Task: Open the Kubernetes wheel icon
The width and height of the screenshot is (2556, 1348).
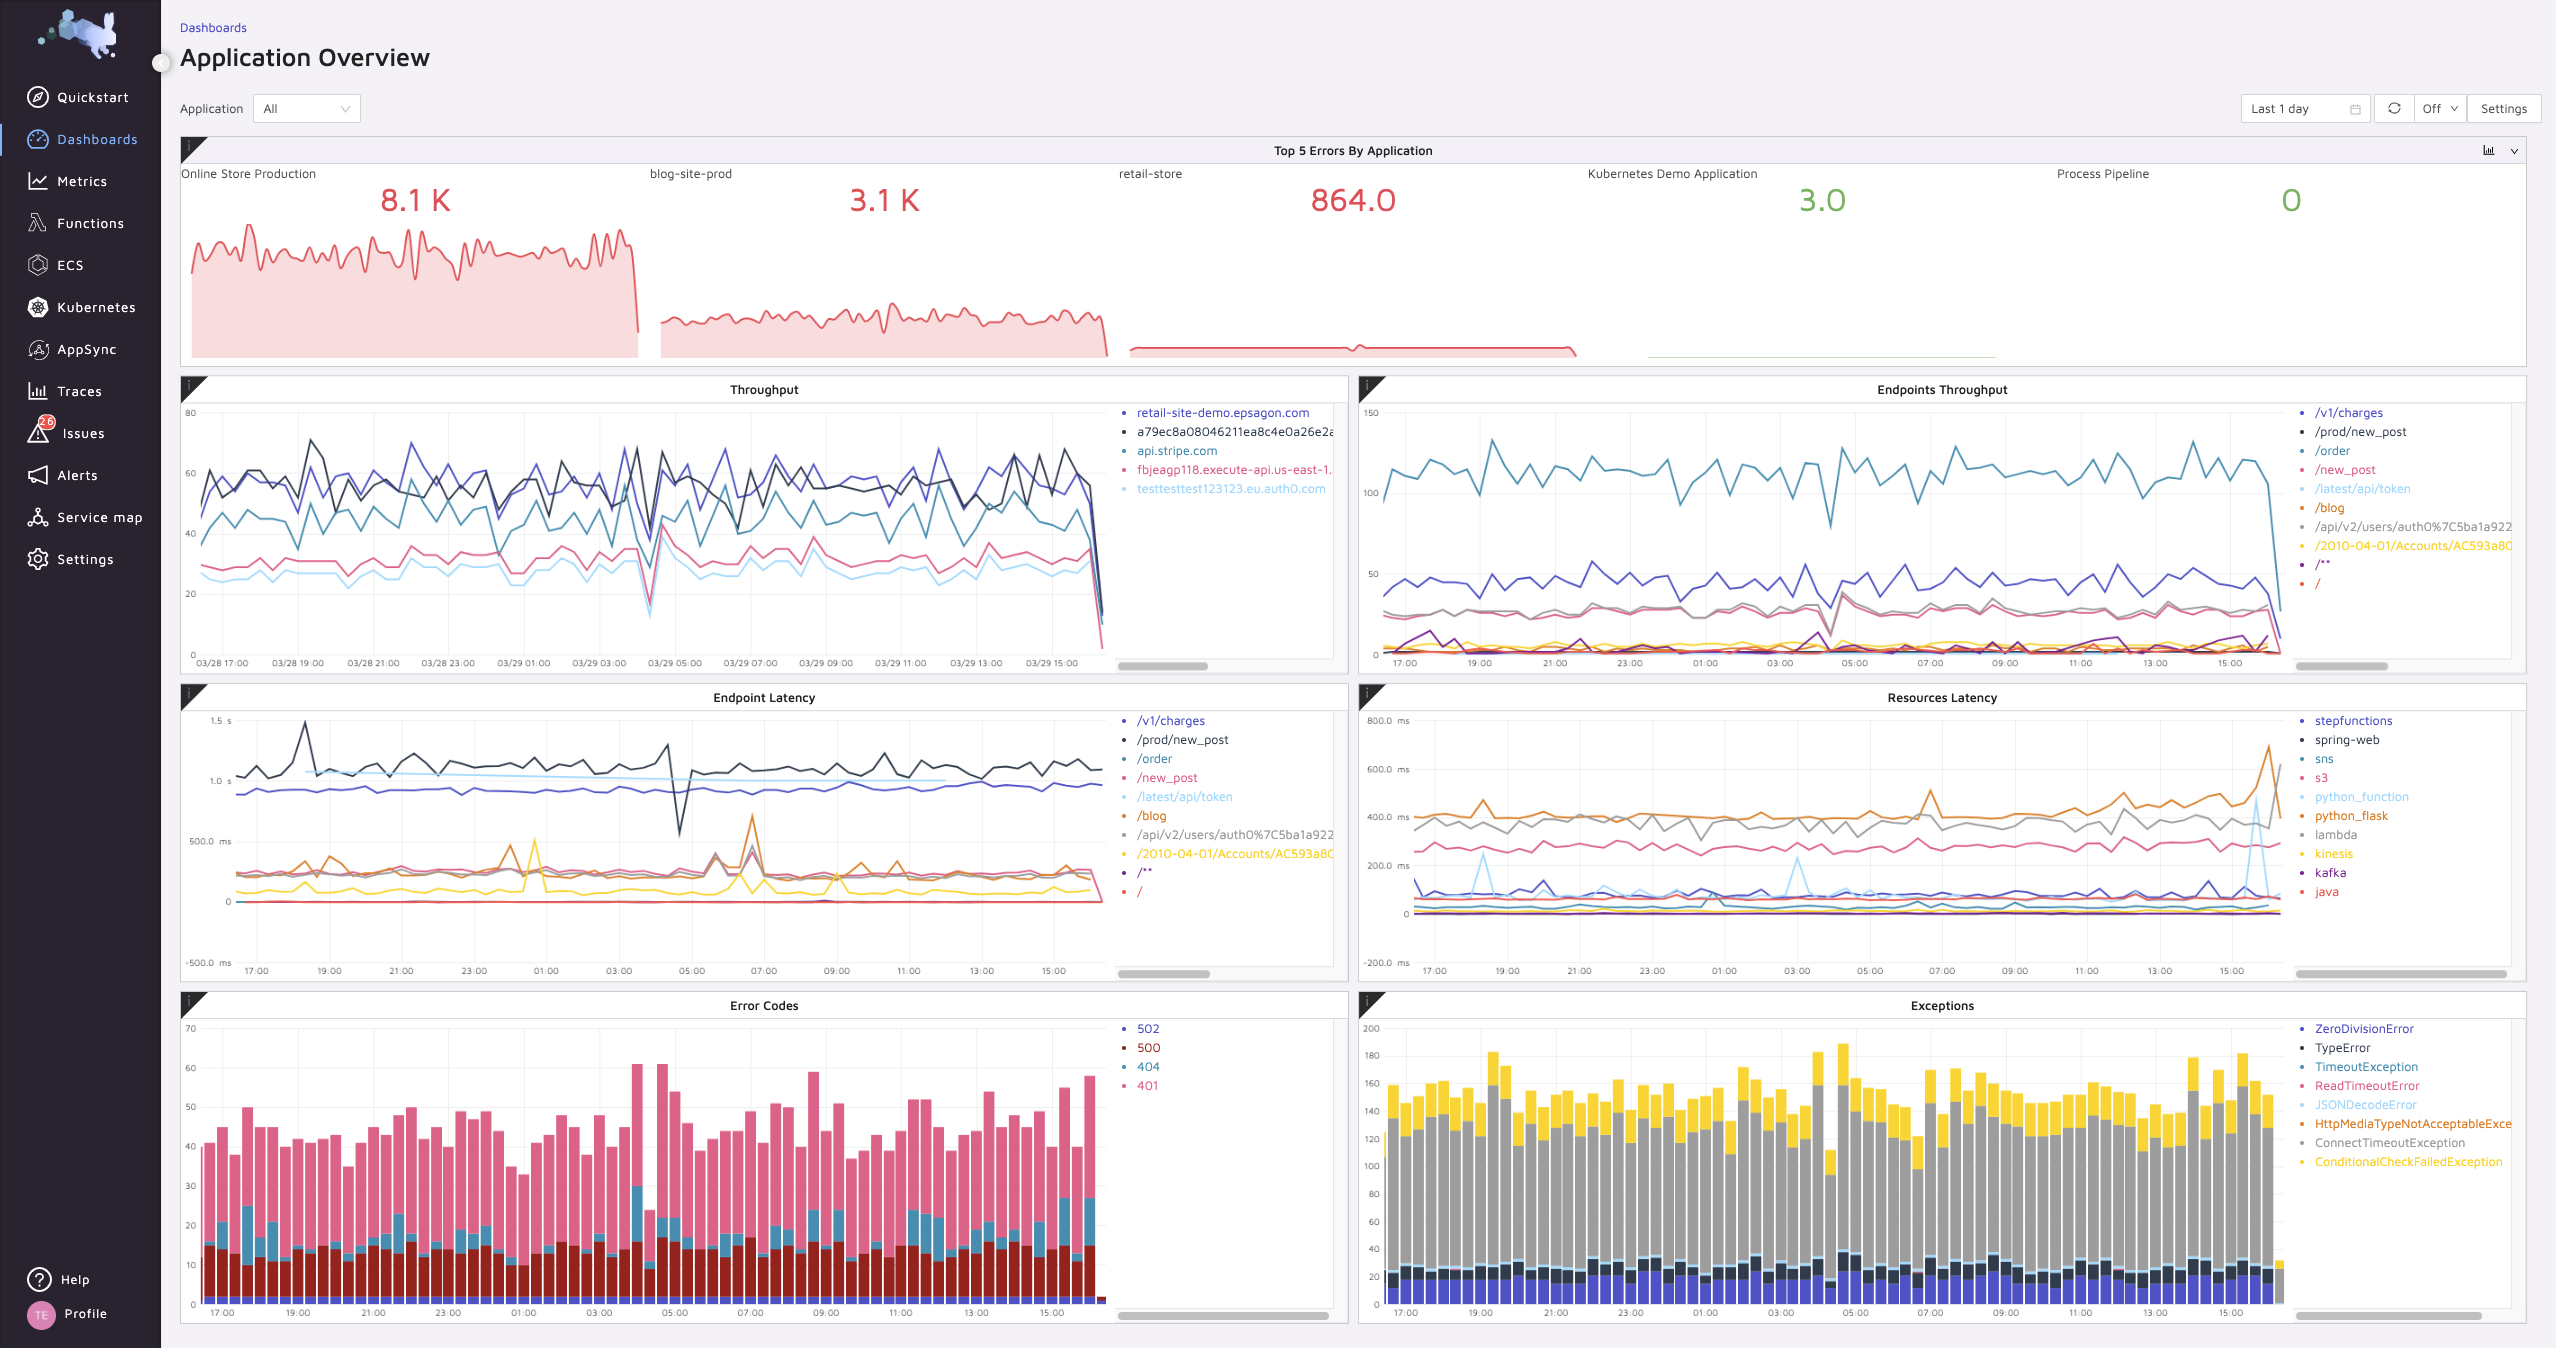Action: click(38, 307)
